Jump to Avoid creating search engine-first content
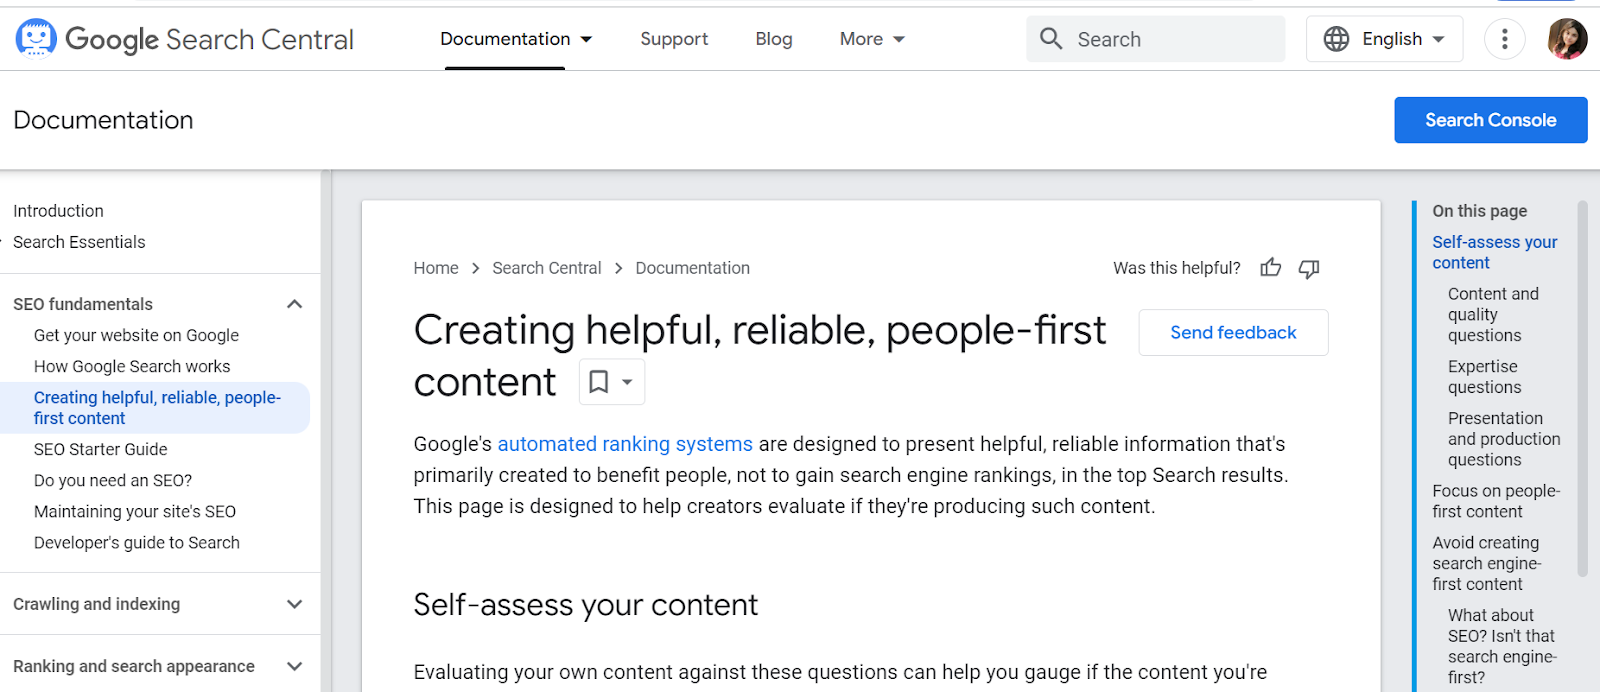The image size is (1600, 692). [1487, 563]
